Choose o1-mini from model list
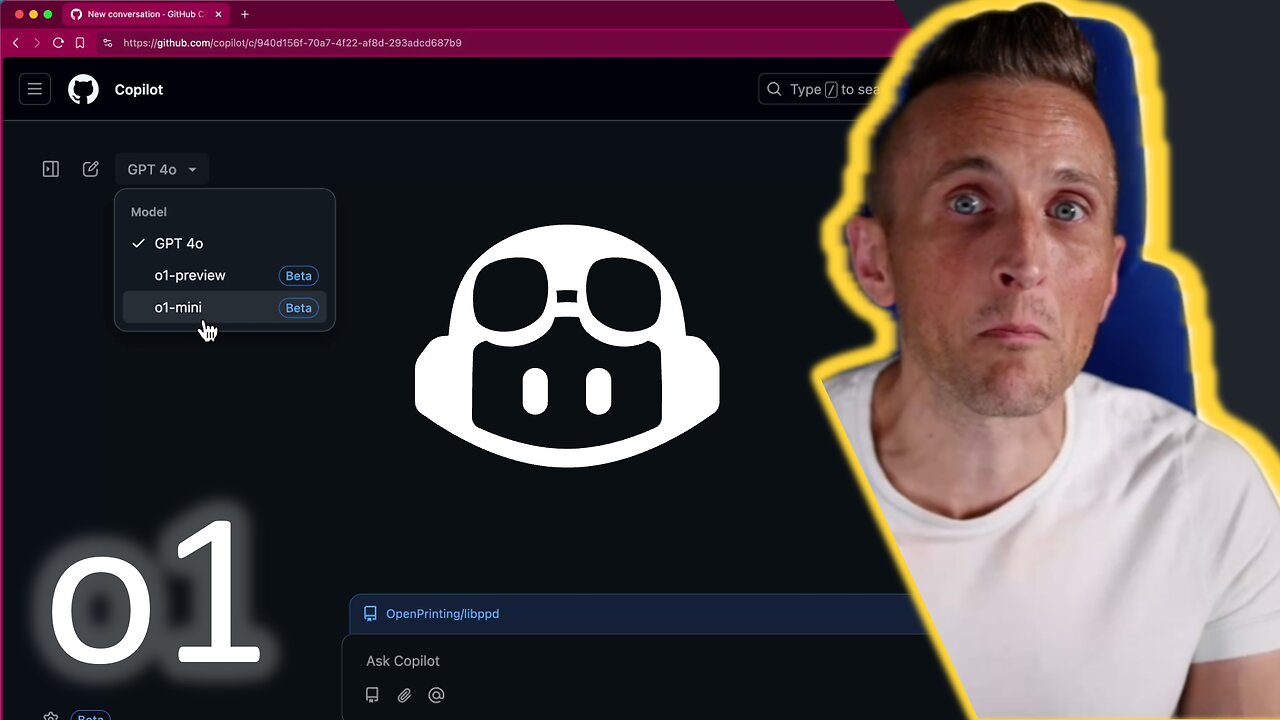The height and width of the screenshot is (720, 1280). [225, 307]
